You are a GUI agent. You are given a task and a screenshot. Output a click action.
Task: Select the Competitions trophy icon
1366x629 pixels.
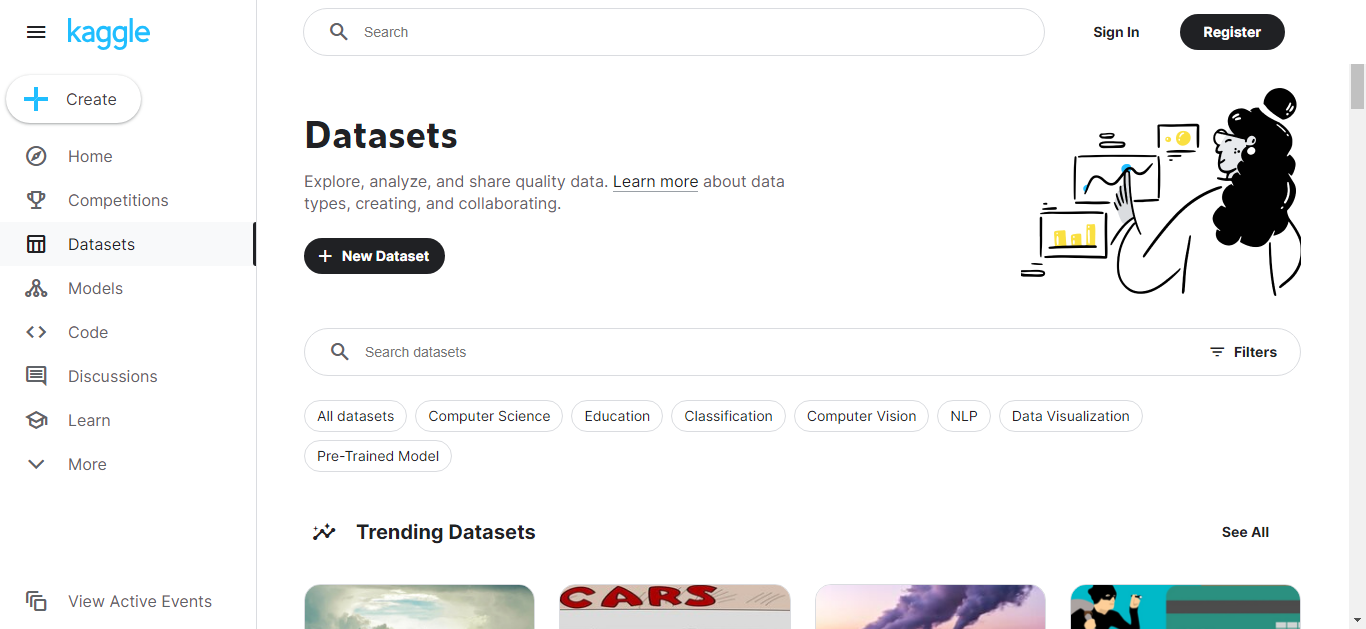click(36, 200)
